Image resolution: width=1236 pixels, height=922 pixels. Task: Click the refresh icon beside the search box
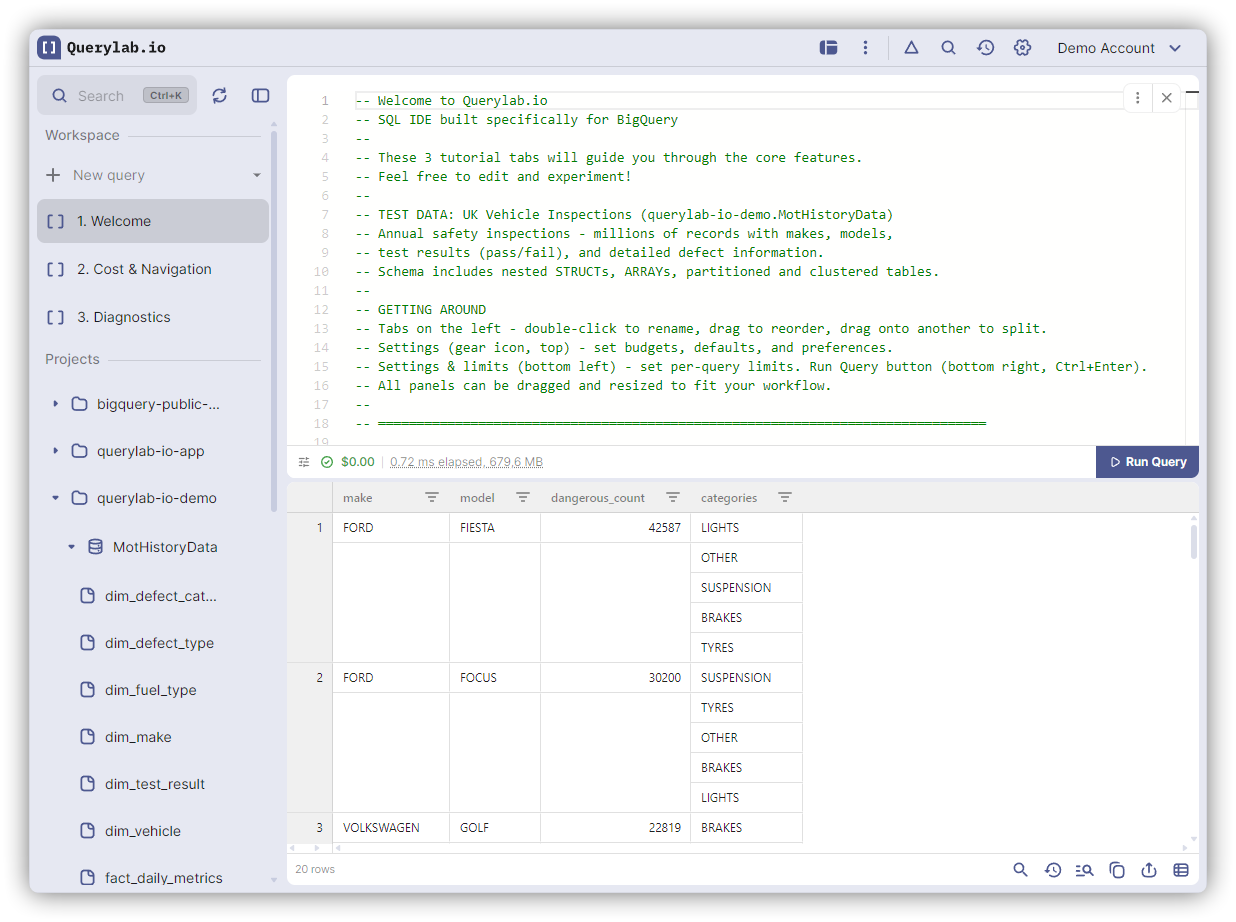click(220, 96)
